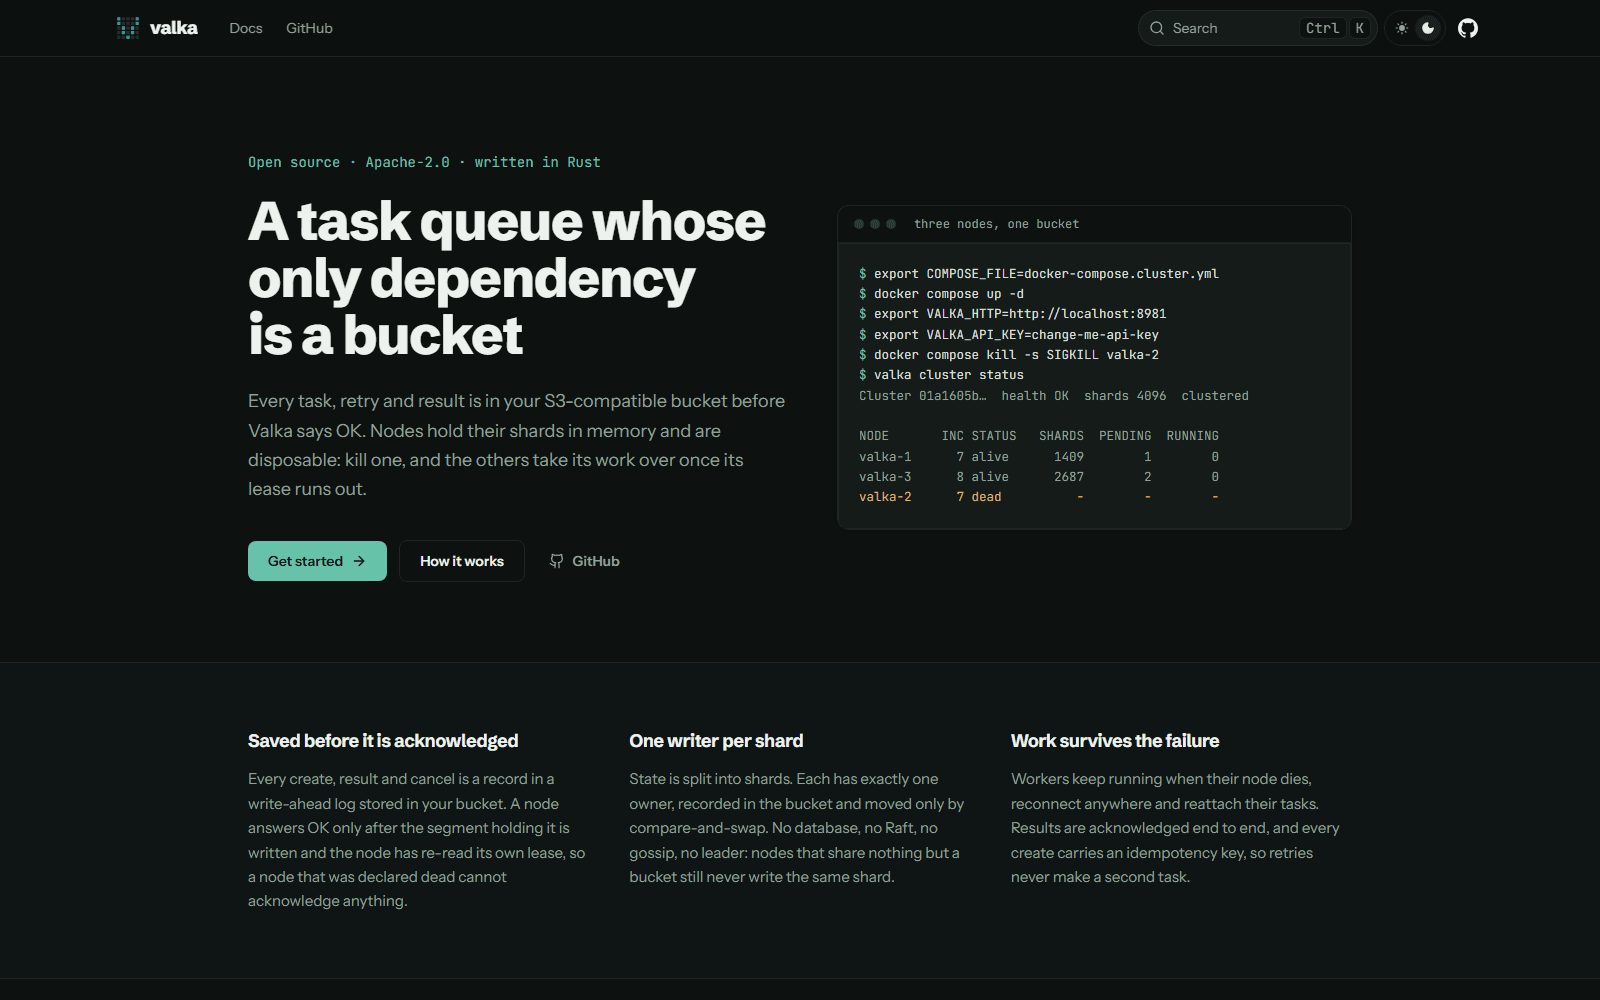Screen dimensions: 1600x1000
Task: Click the 'Saved before it is acknowledged' heading
Action: click(x=383, y=741)
